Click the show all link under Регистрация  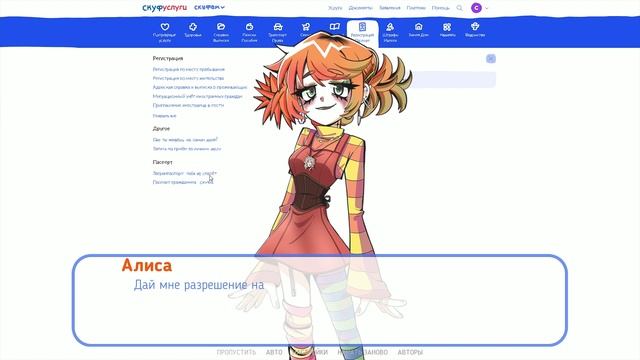point(164,116)
